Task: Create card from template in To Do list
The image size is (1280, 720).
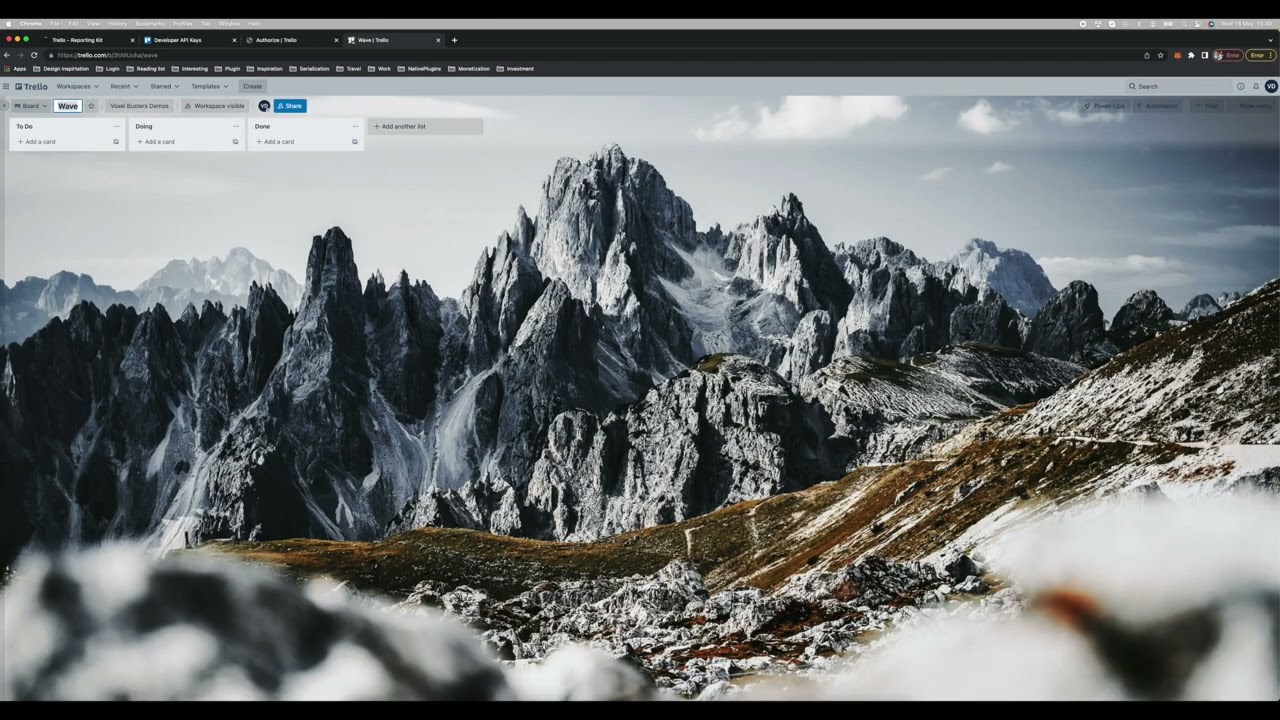Action: click(x=116, y=142)
